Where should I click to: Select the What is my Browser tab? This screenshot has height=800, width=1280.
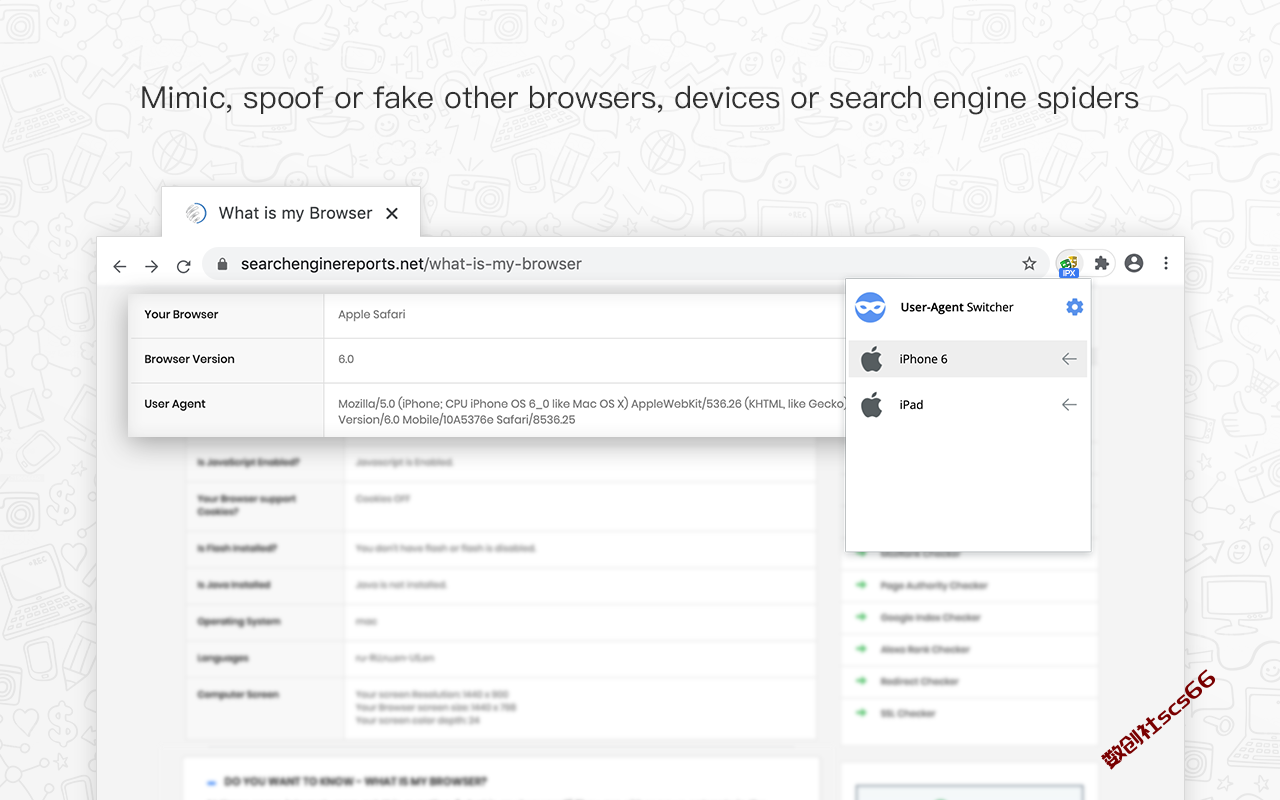coord(291,212)
